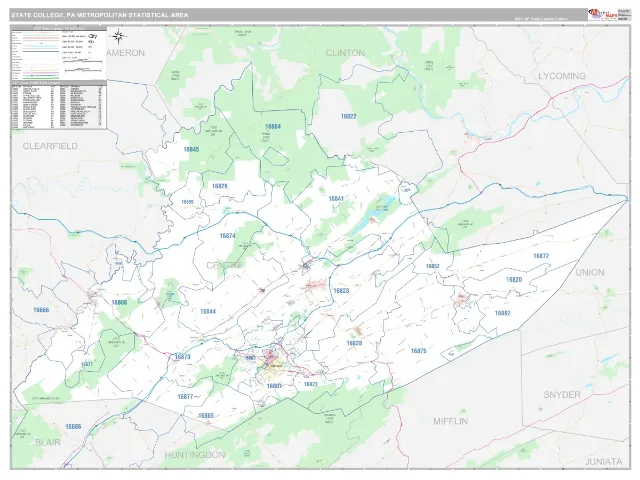This screenshot has height=480, width=640.
Task: Select the CLEARFIELD county label
Action: (x=50, y=146)
